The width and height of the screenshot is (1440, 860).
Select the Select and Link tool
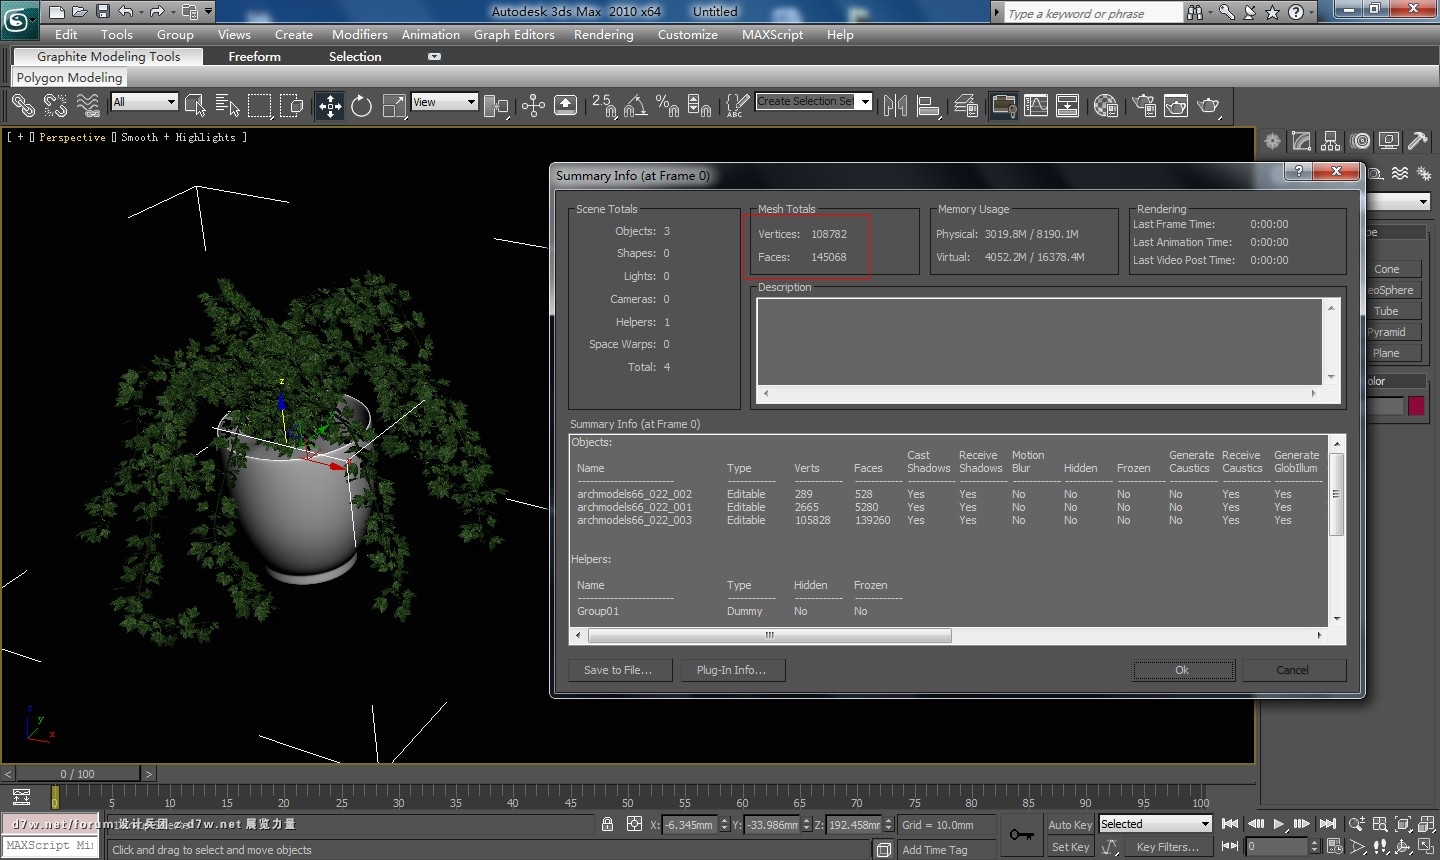[23, 105]
